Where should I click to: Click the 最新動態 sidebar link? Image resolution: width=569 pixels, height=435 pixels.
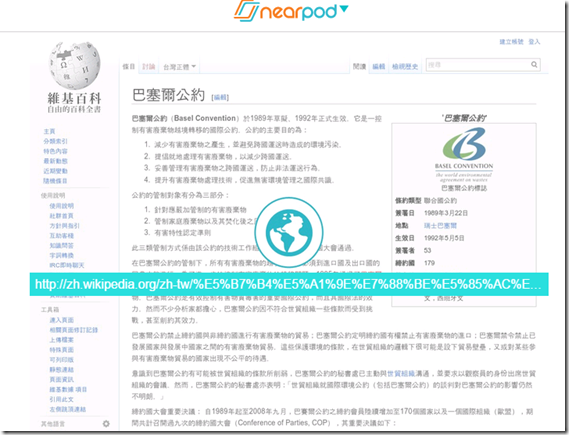point(56,161)
